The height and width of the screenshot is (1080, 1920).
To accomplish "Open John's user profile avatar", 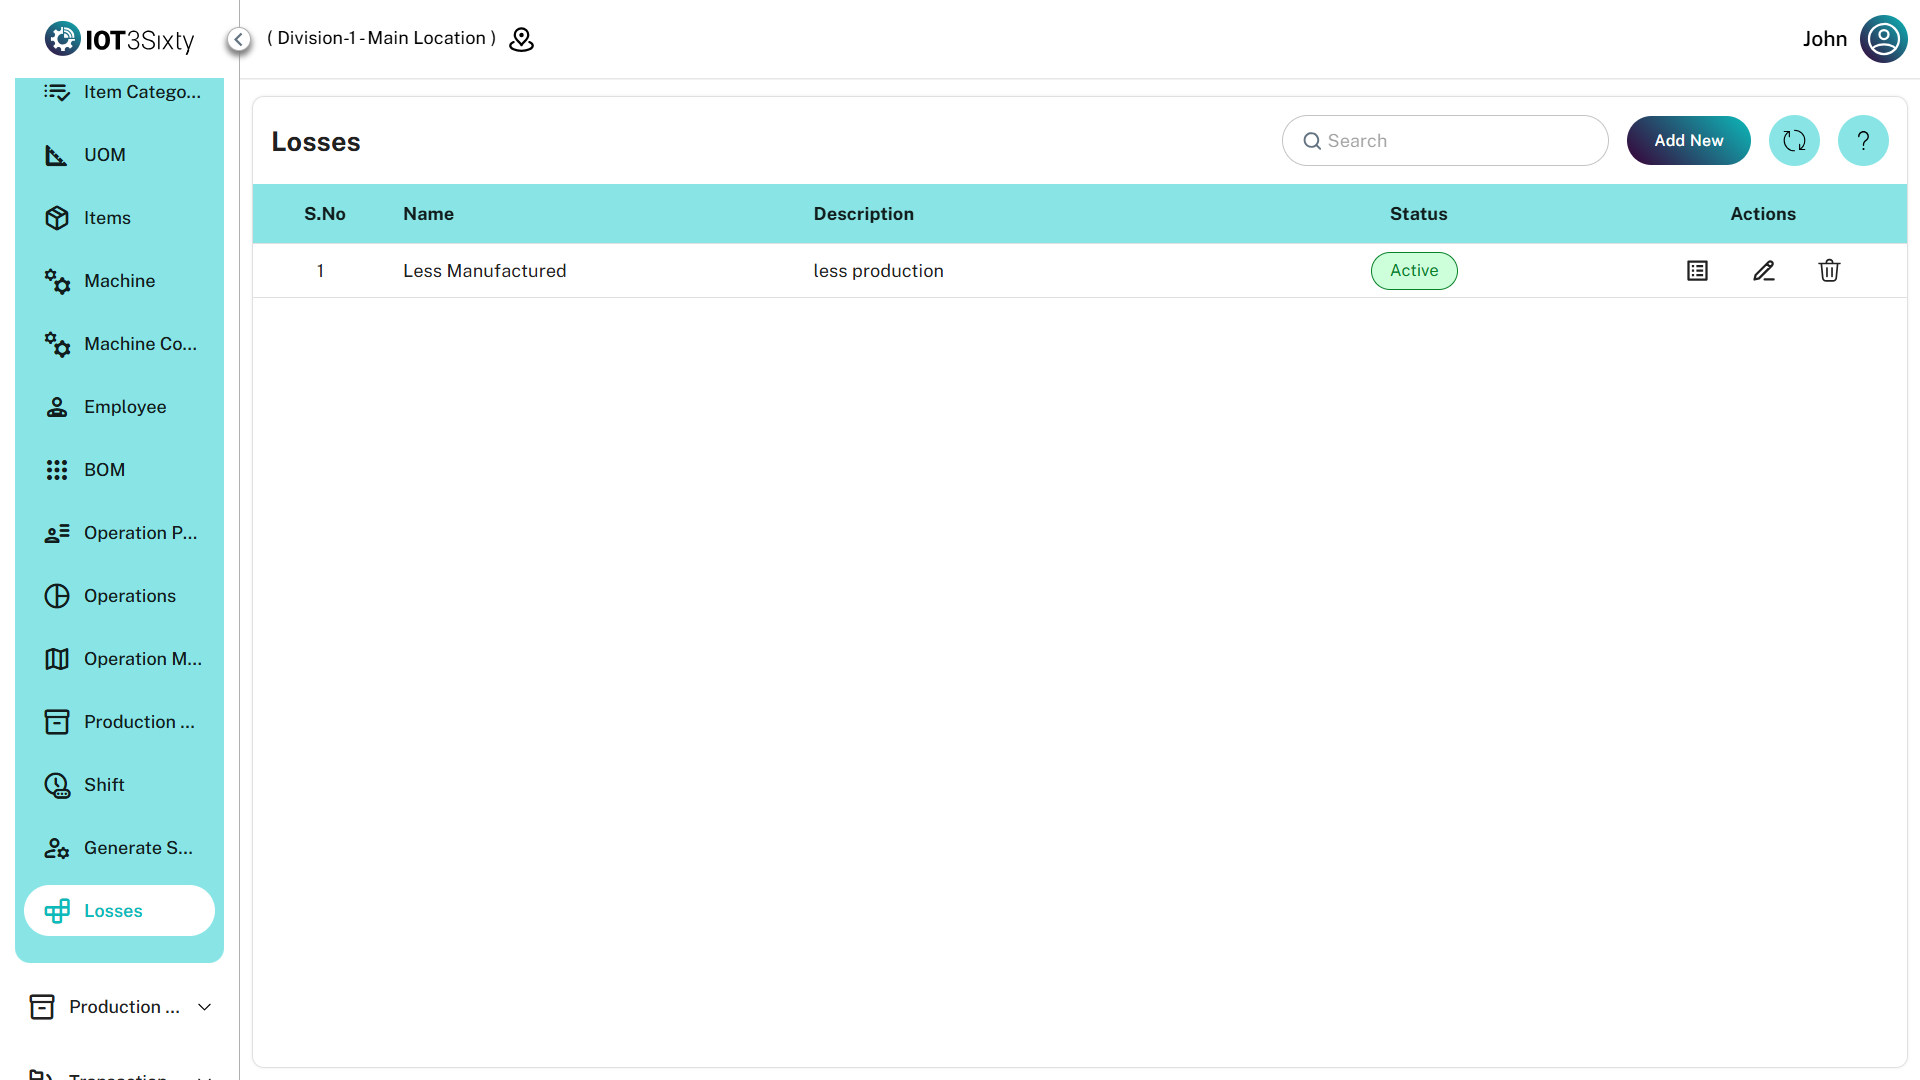I will point(1883,39).
